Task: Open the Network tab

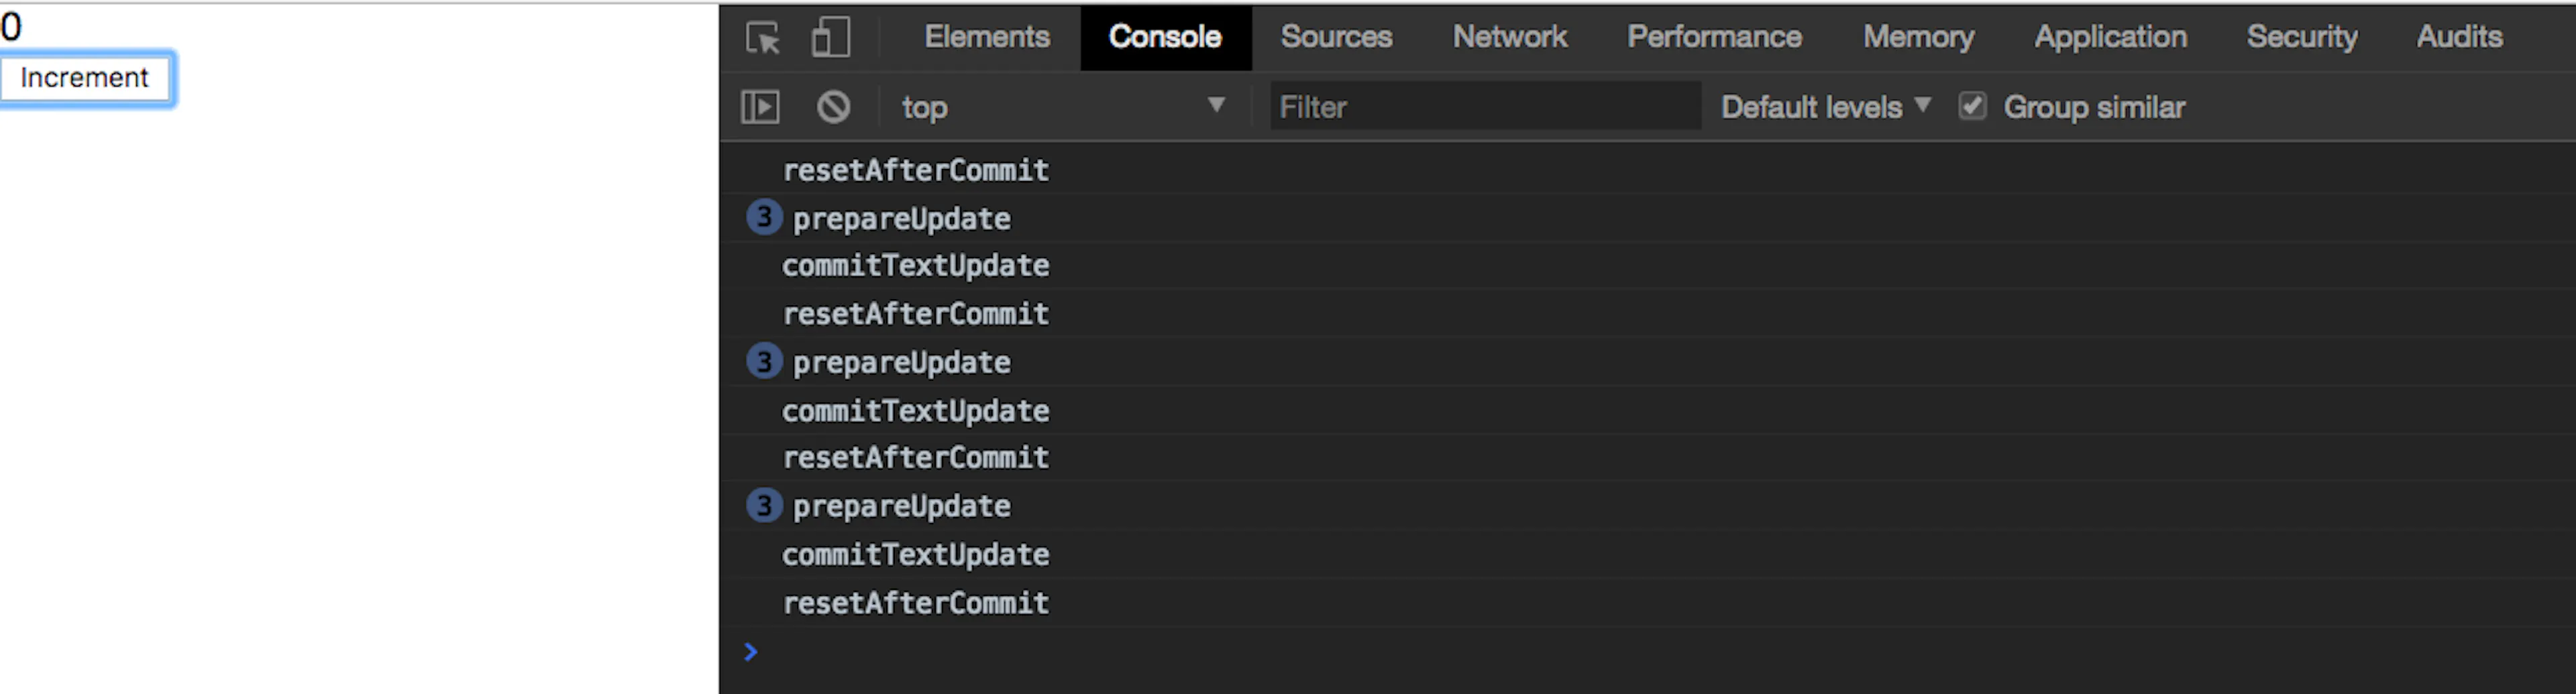Action: tap(1510, 37)
